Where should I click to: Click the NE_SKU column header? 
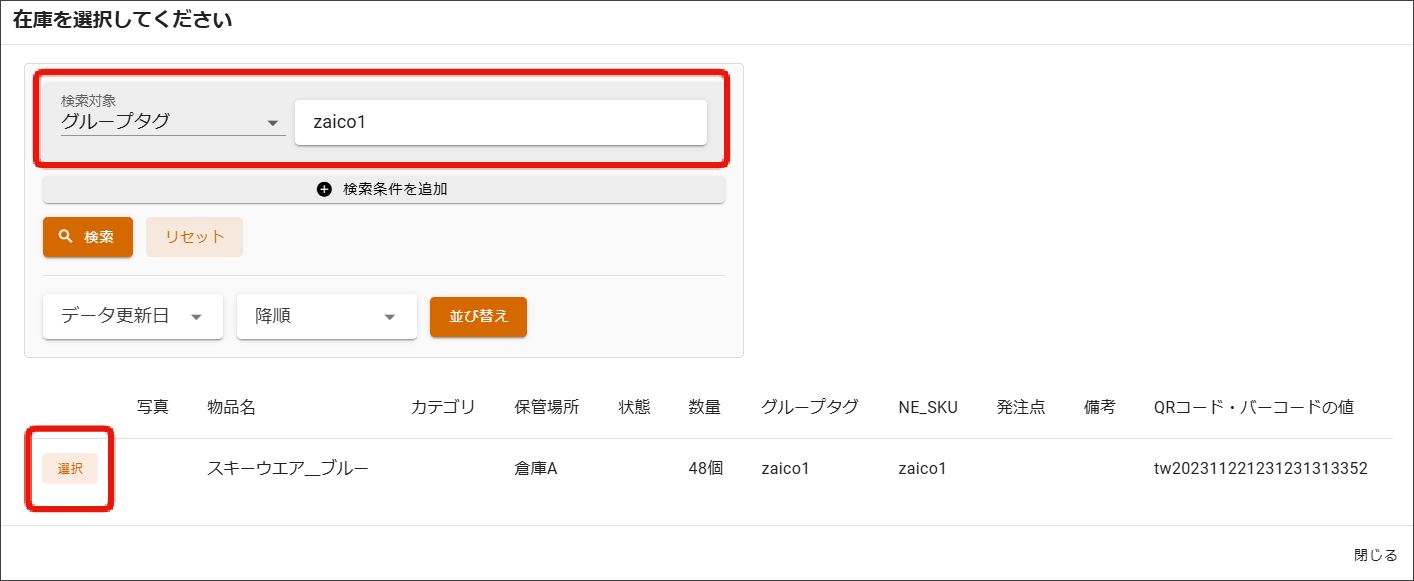[927, 407]
